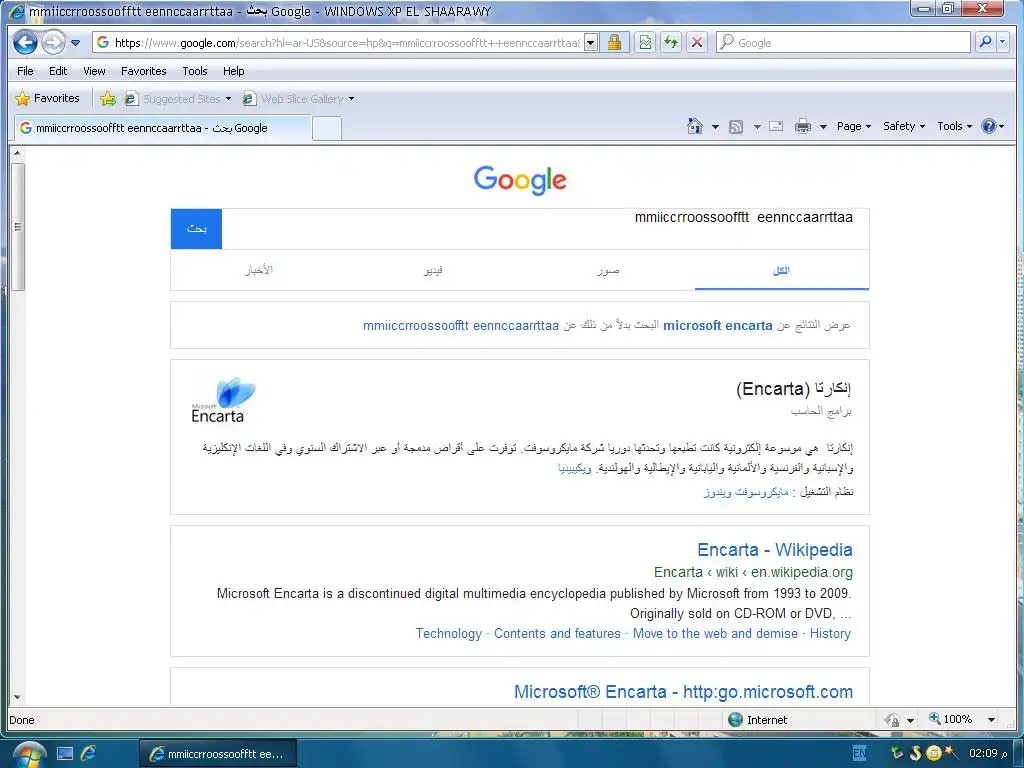Open the Microsoft® Encarta go.microsoft.com result
The width and height of the screenshot is (1024, 768).
[x=683, y=692]
